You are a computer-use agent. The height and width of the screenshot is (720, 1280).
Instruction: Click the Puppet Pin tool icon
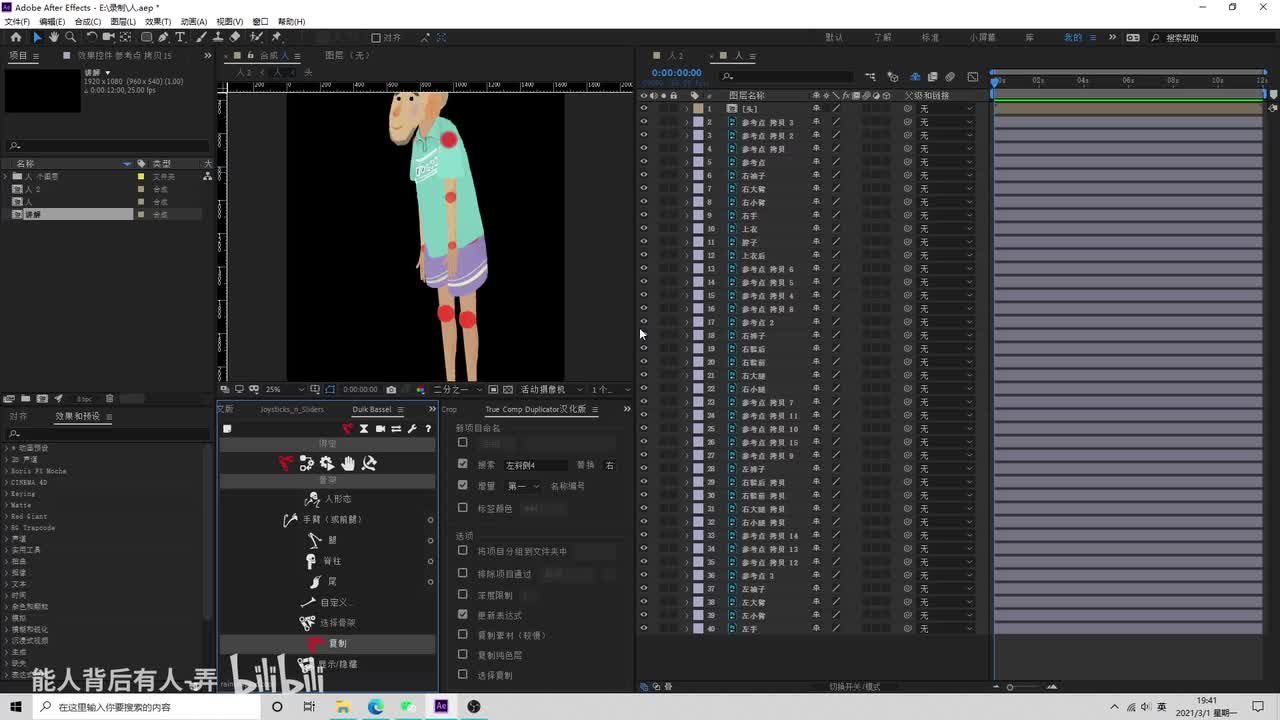(x=276, y=37)
